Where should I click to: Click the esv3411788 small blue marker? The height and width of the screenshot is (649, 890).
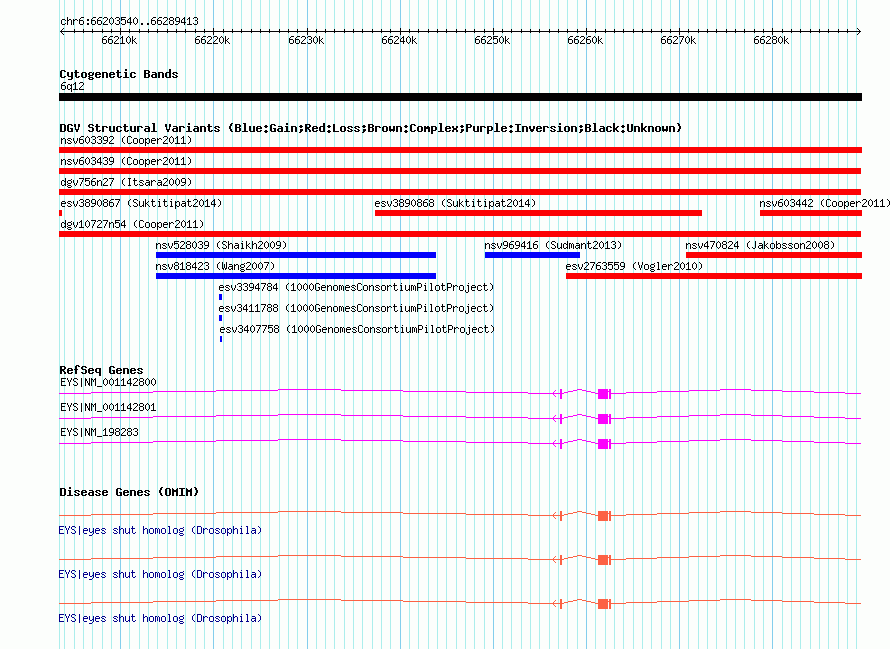pos(220,318)
